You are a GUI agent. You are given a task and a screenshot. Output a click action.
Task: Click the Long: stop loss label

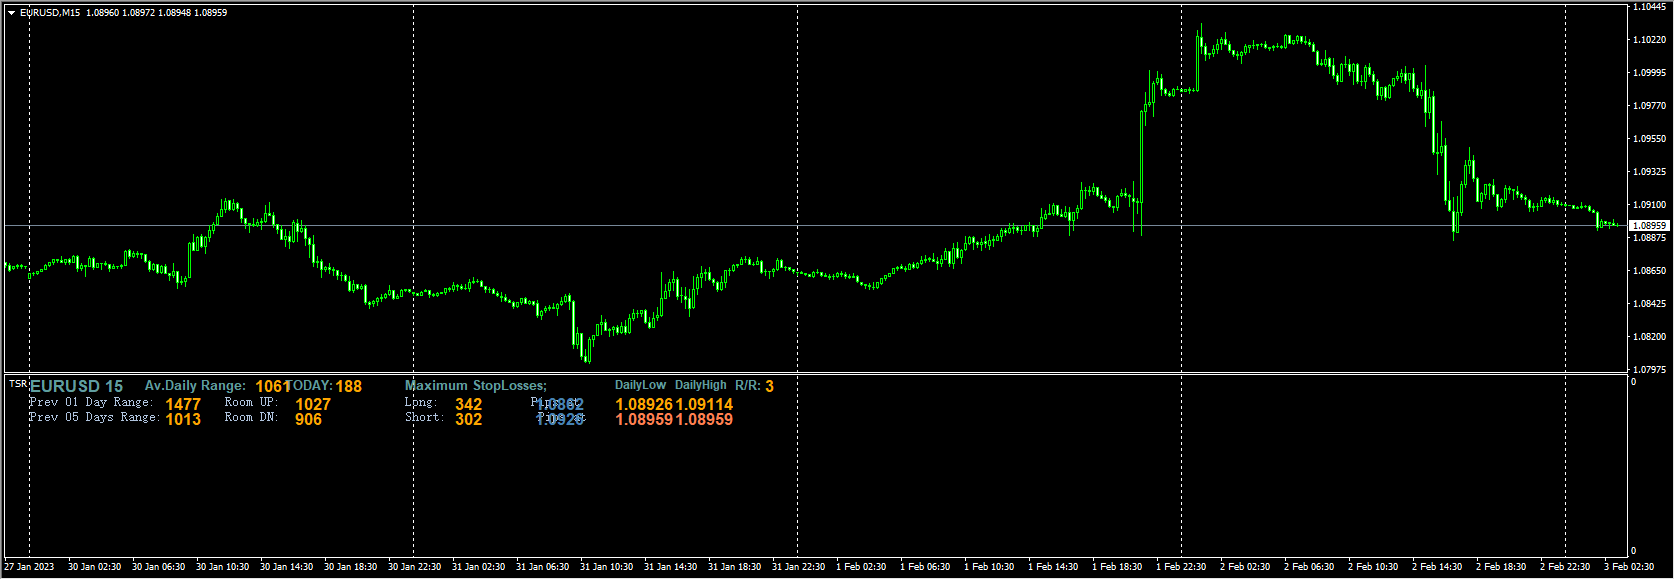421,402
